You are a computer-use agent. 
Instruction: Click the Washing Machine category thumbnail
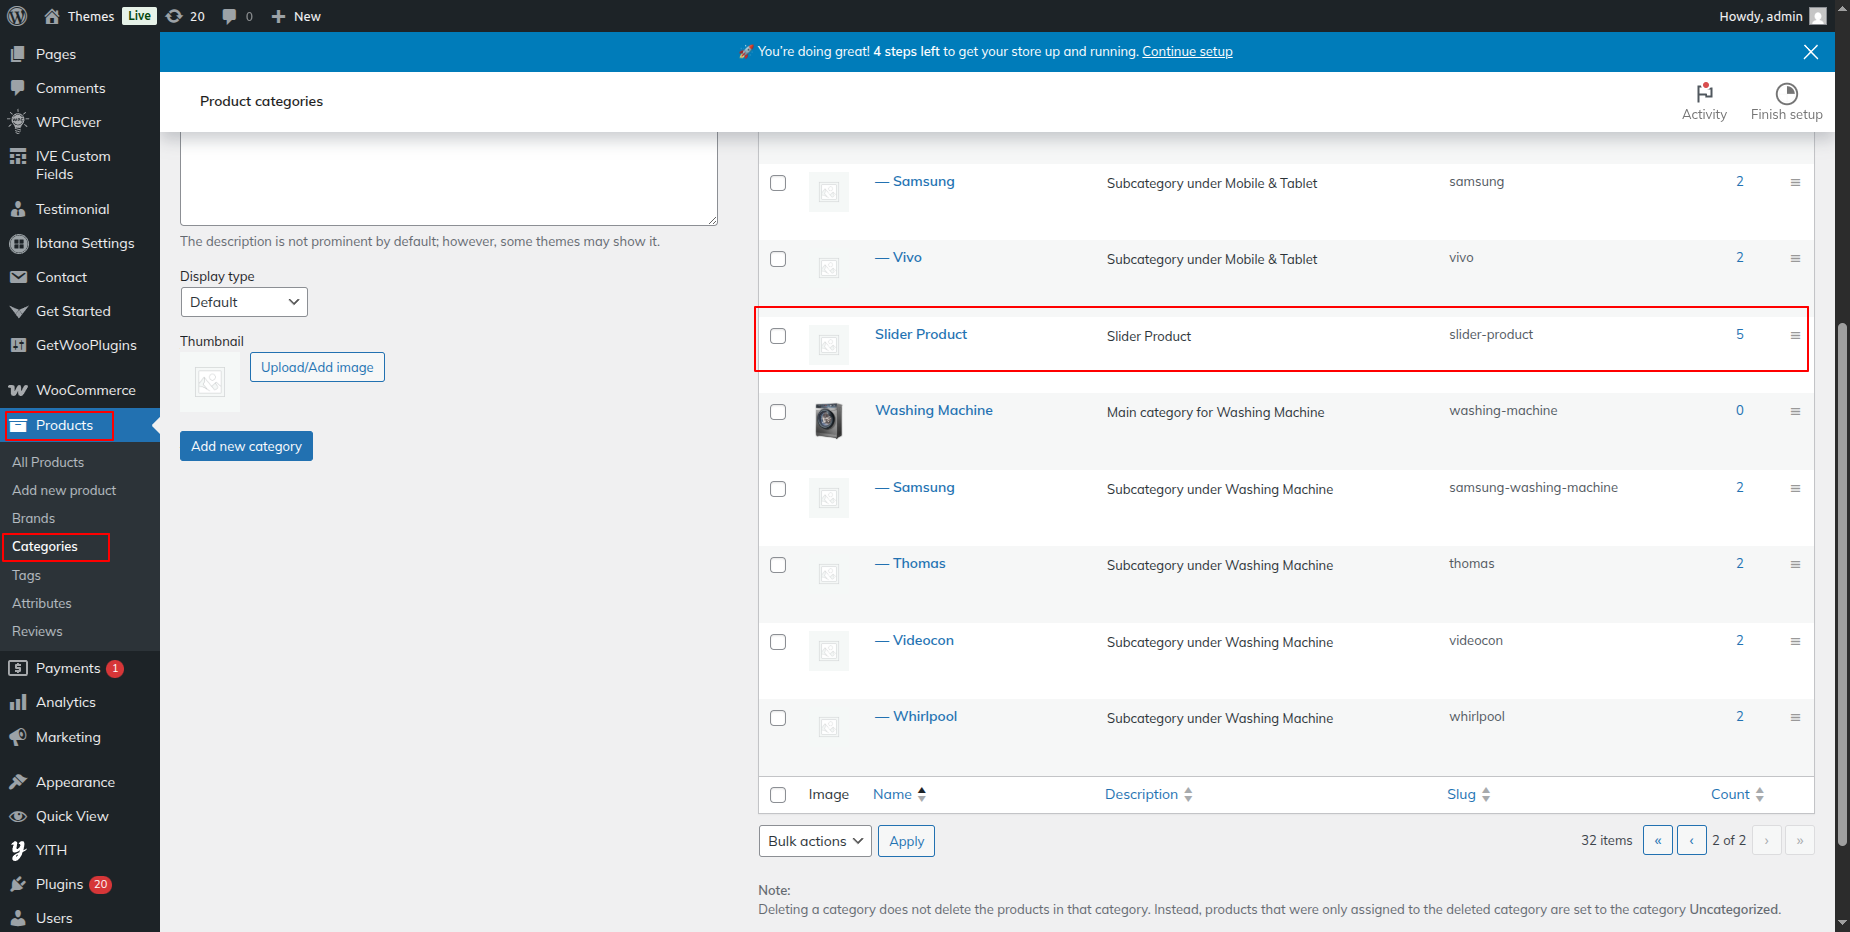click(828, 421)
